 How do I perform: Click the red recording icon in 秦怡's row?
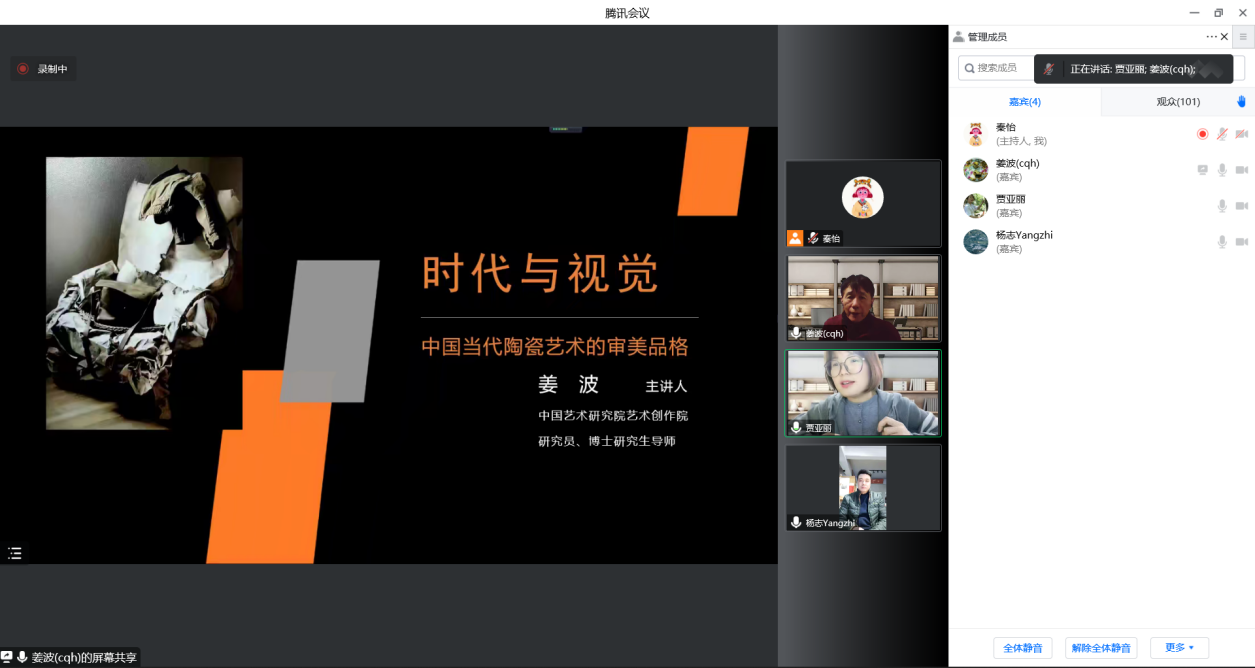[x=1202, y=134]
